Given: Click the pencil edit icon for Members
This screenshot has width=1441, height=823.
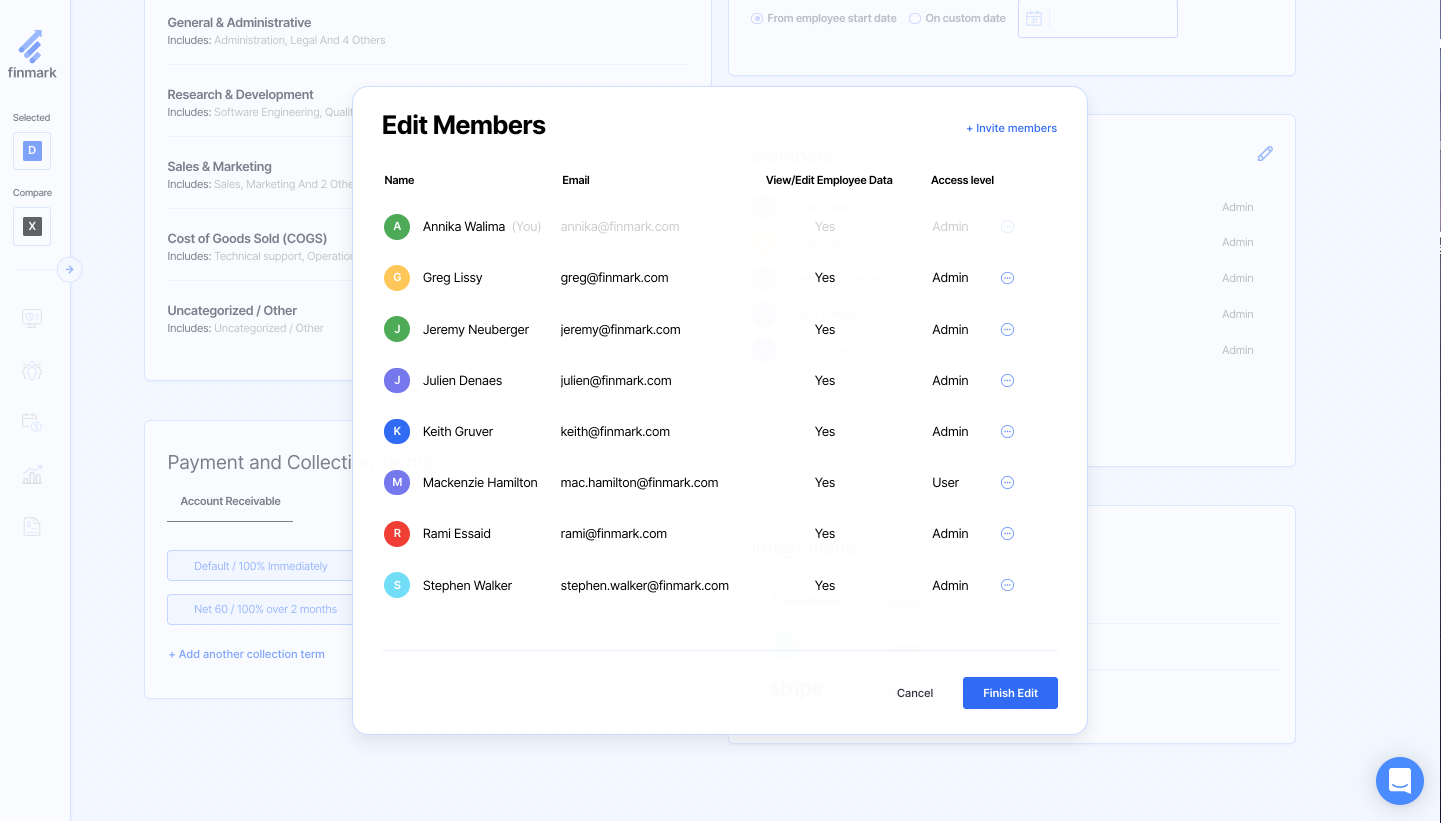Looking at the screenshot, I should pos(1265,154).
